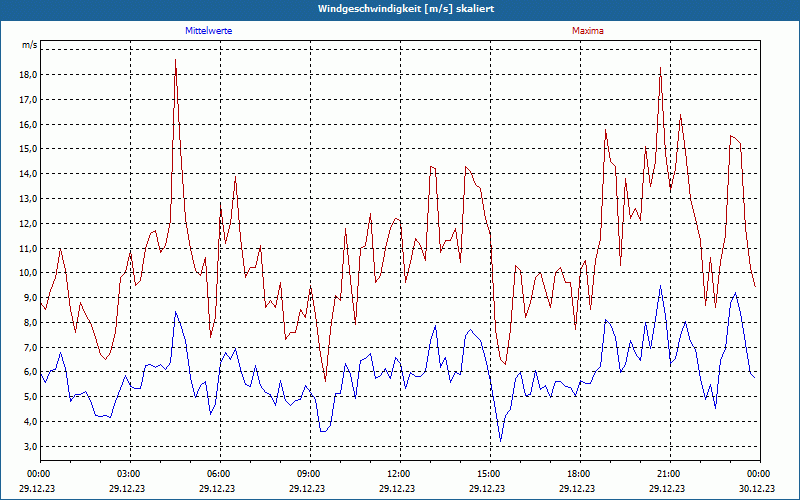Click the 10,0 y-axis value

pyautogui.click(x=29, y=273)
